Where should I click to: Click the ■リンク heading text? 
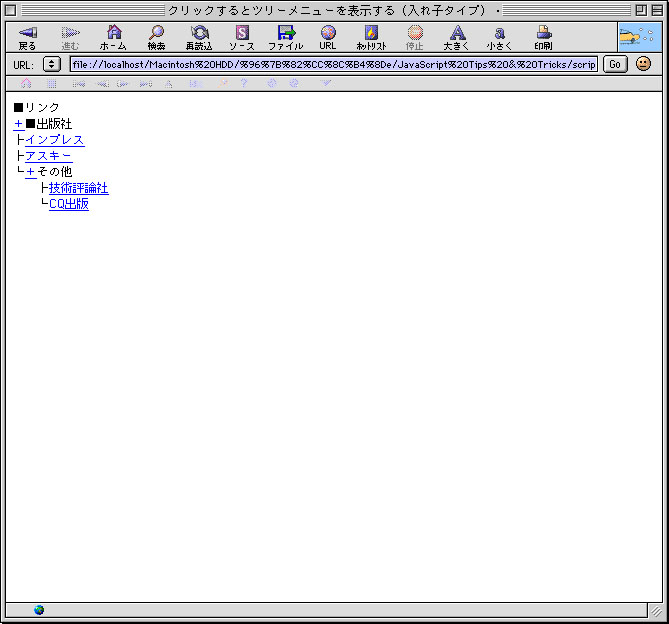[x=36, y=107]
